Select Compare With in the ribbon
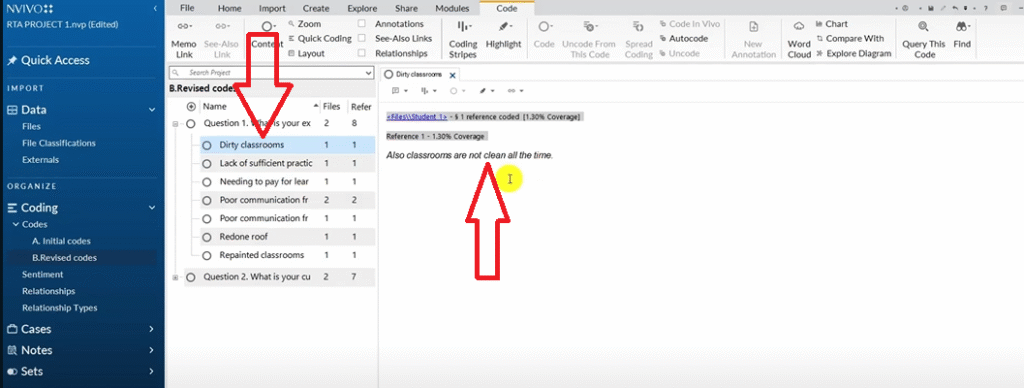This screenshot has width=1024, height=388. (849, 39)
